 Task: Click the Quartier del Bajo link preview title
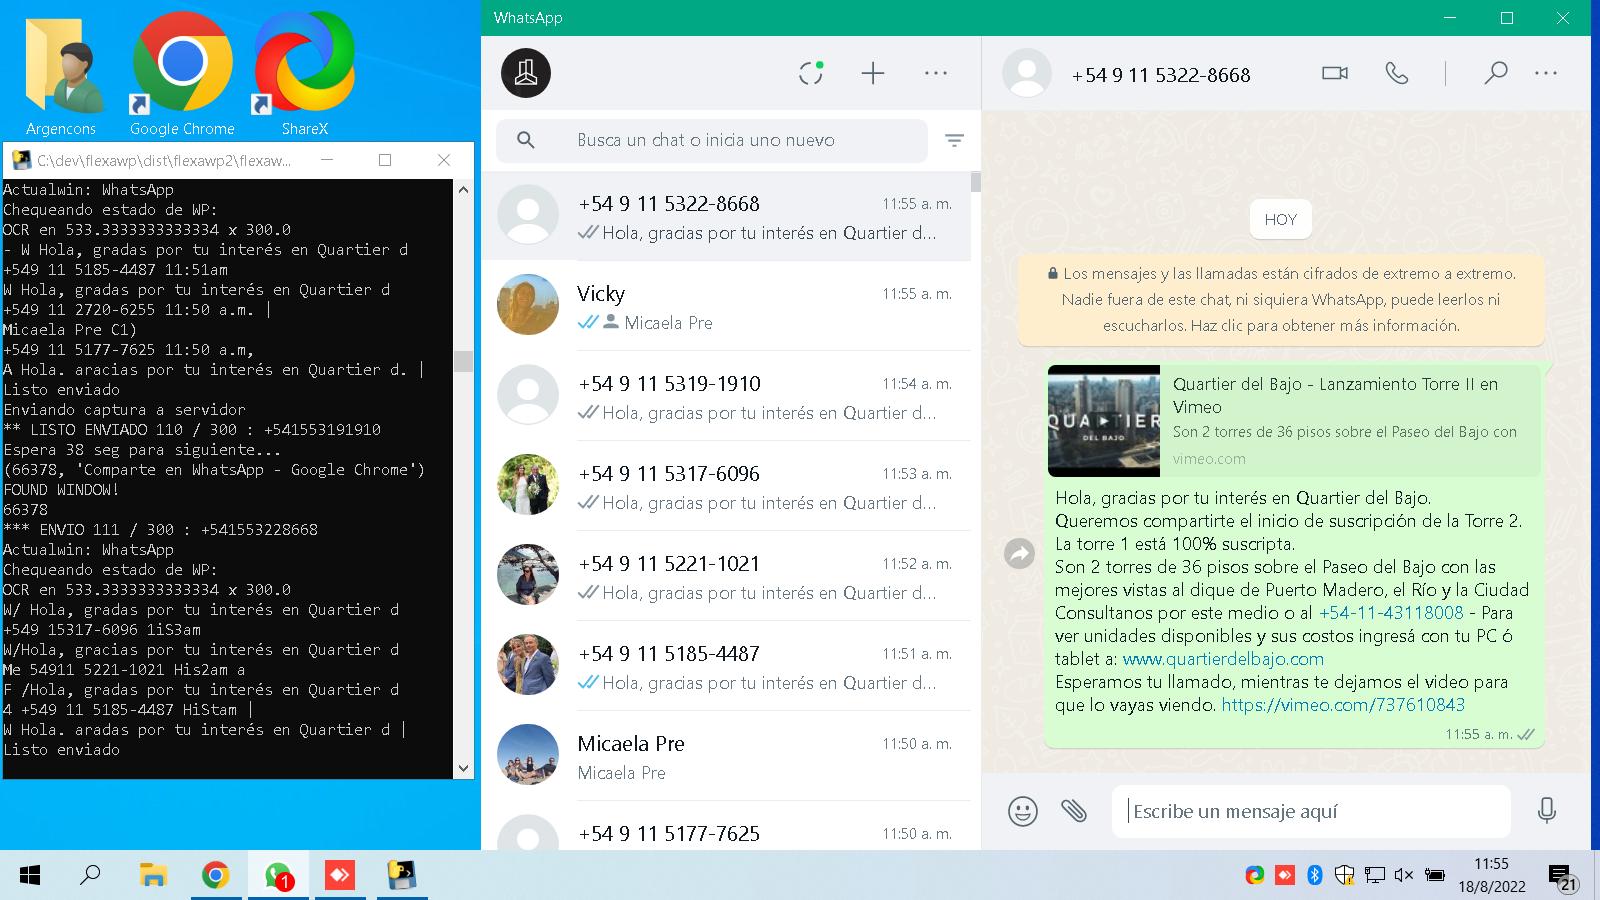(1335, 395)
